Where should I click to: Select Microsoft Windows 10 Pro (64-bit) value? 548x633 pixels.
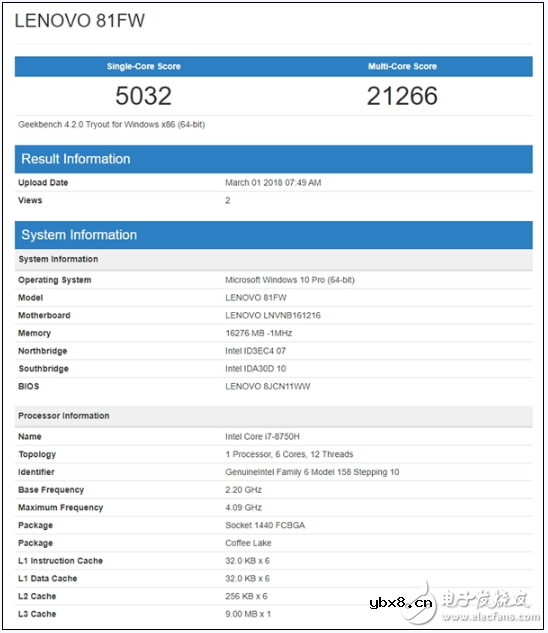tap(290, 280)
